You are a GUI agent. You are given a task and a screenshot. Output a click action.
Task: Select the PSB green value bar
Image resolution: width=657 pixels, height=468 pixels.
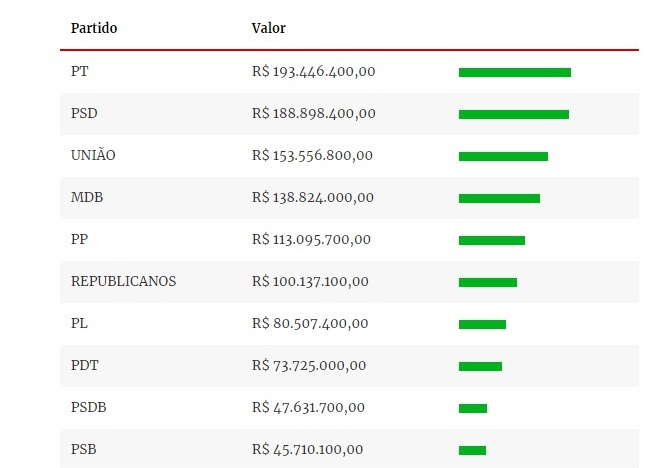[x=472, y=450]
